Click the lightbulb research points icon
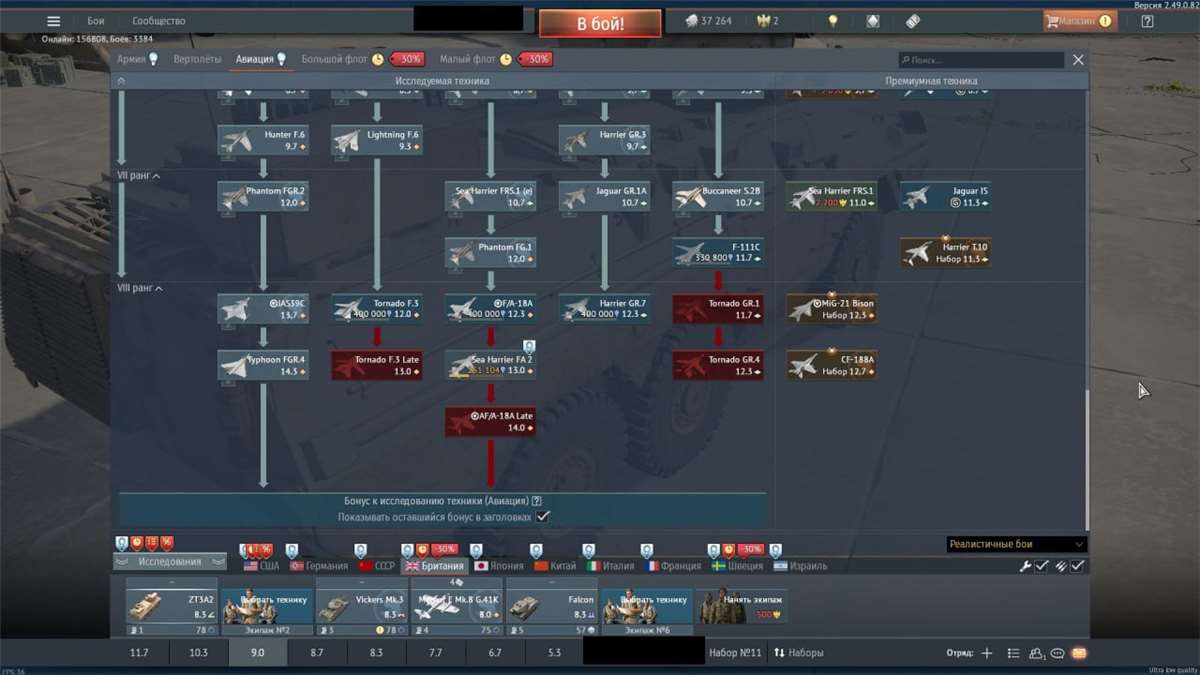Viewport: 1200px width, 675px height. [x=832, y=21]
